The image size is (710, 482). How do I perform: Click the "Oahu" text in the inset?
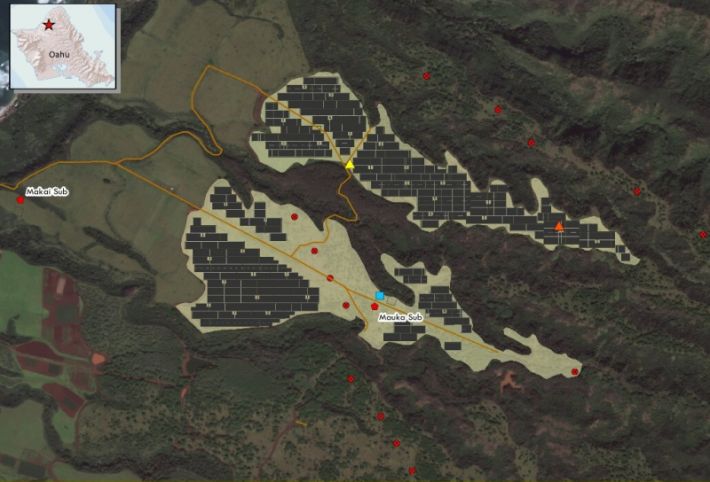point(59,54)
